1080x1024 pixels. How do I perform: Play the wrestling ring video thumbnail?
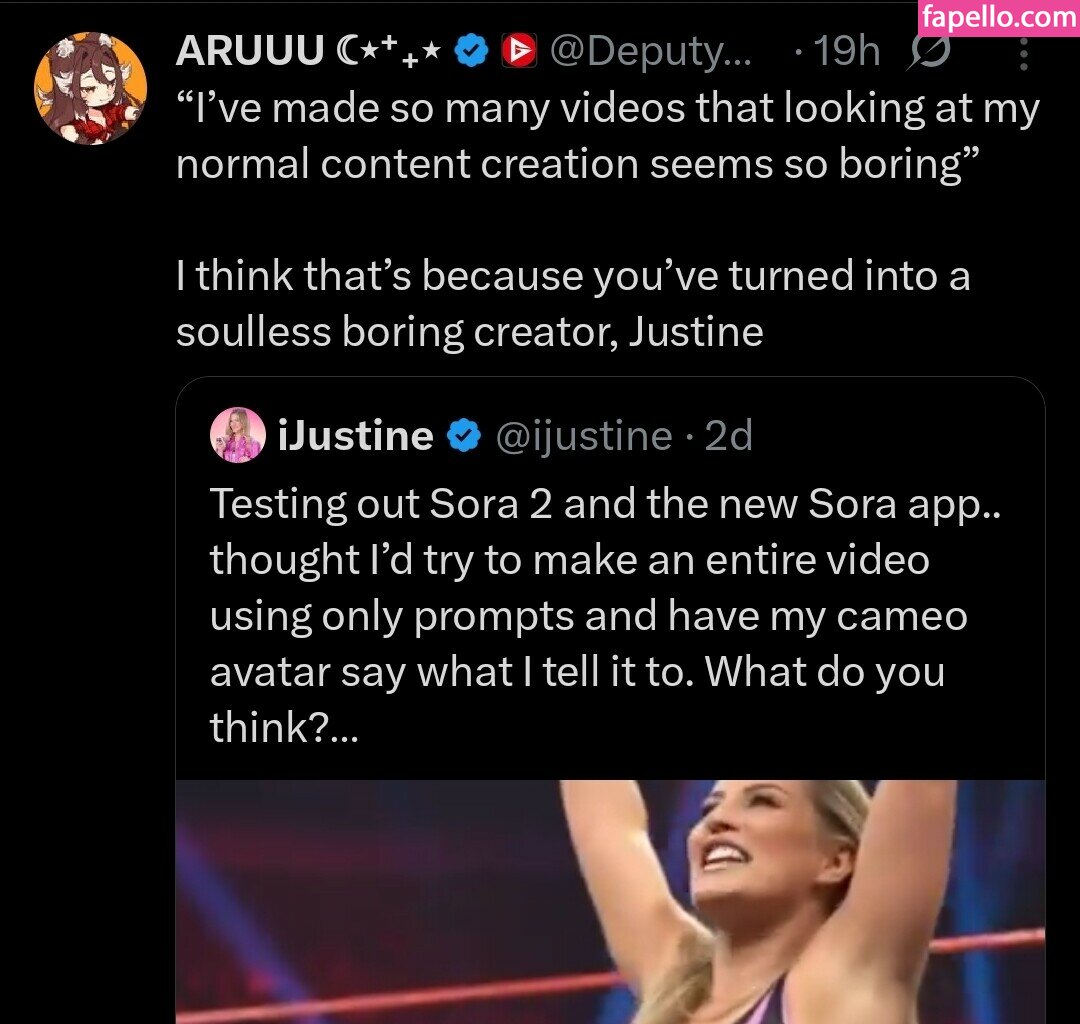(610, 902)
